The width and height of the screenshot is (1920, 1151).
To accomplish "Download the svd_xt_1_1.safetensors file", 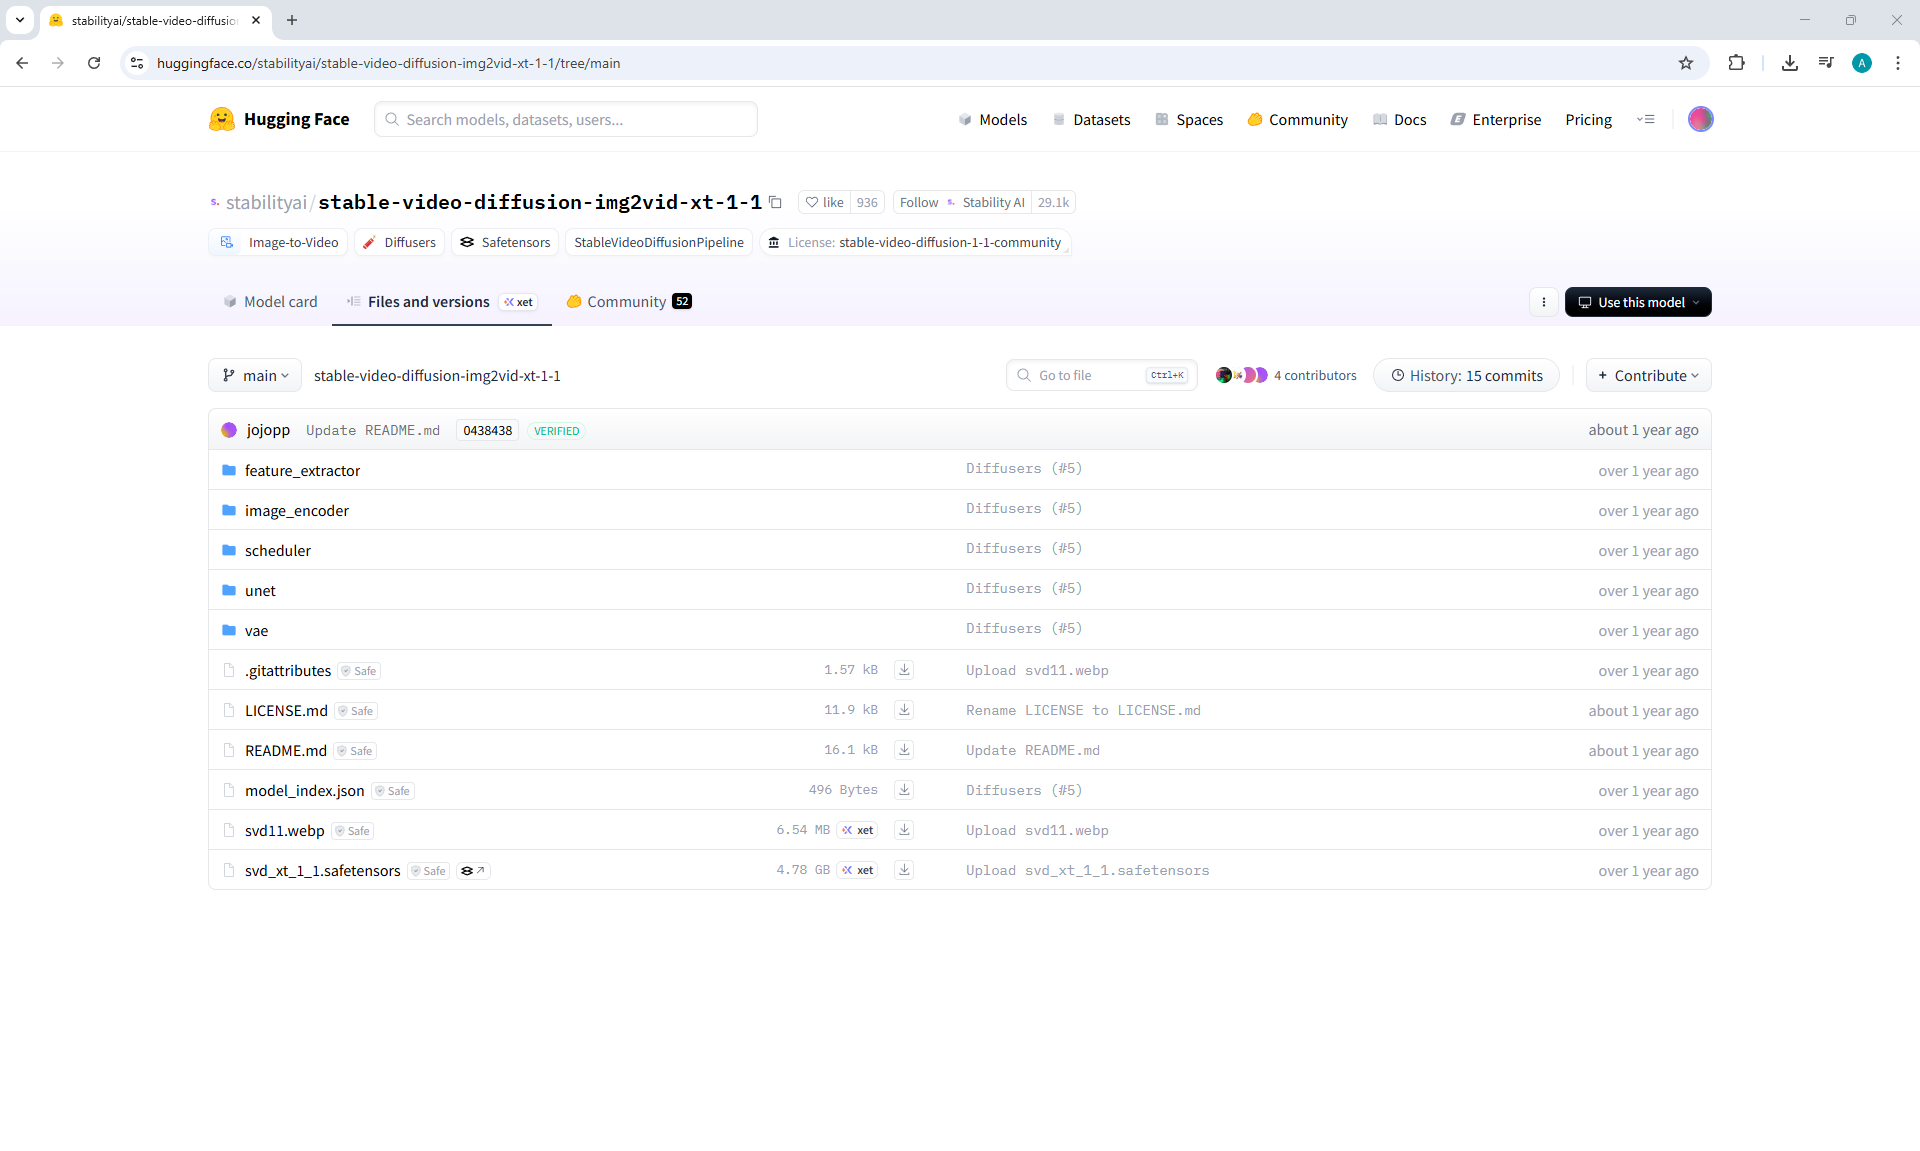I will click(x=904, y=870).
